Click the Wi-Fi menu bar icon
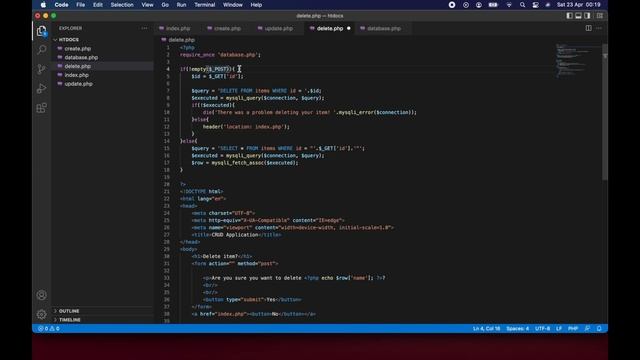 (x=509, y=5)
